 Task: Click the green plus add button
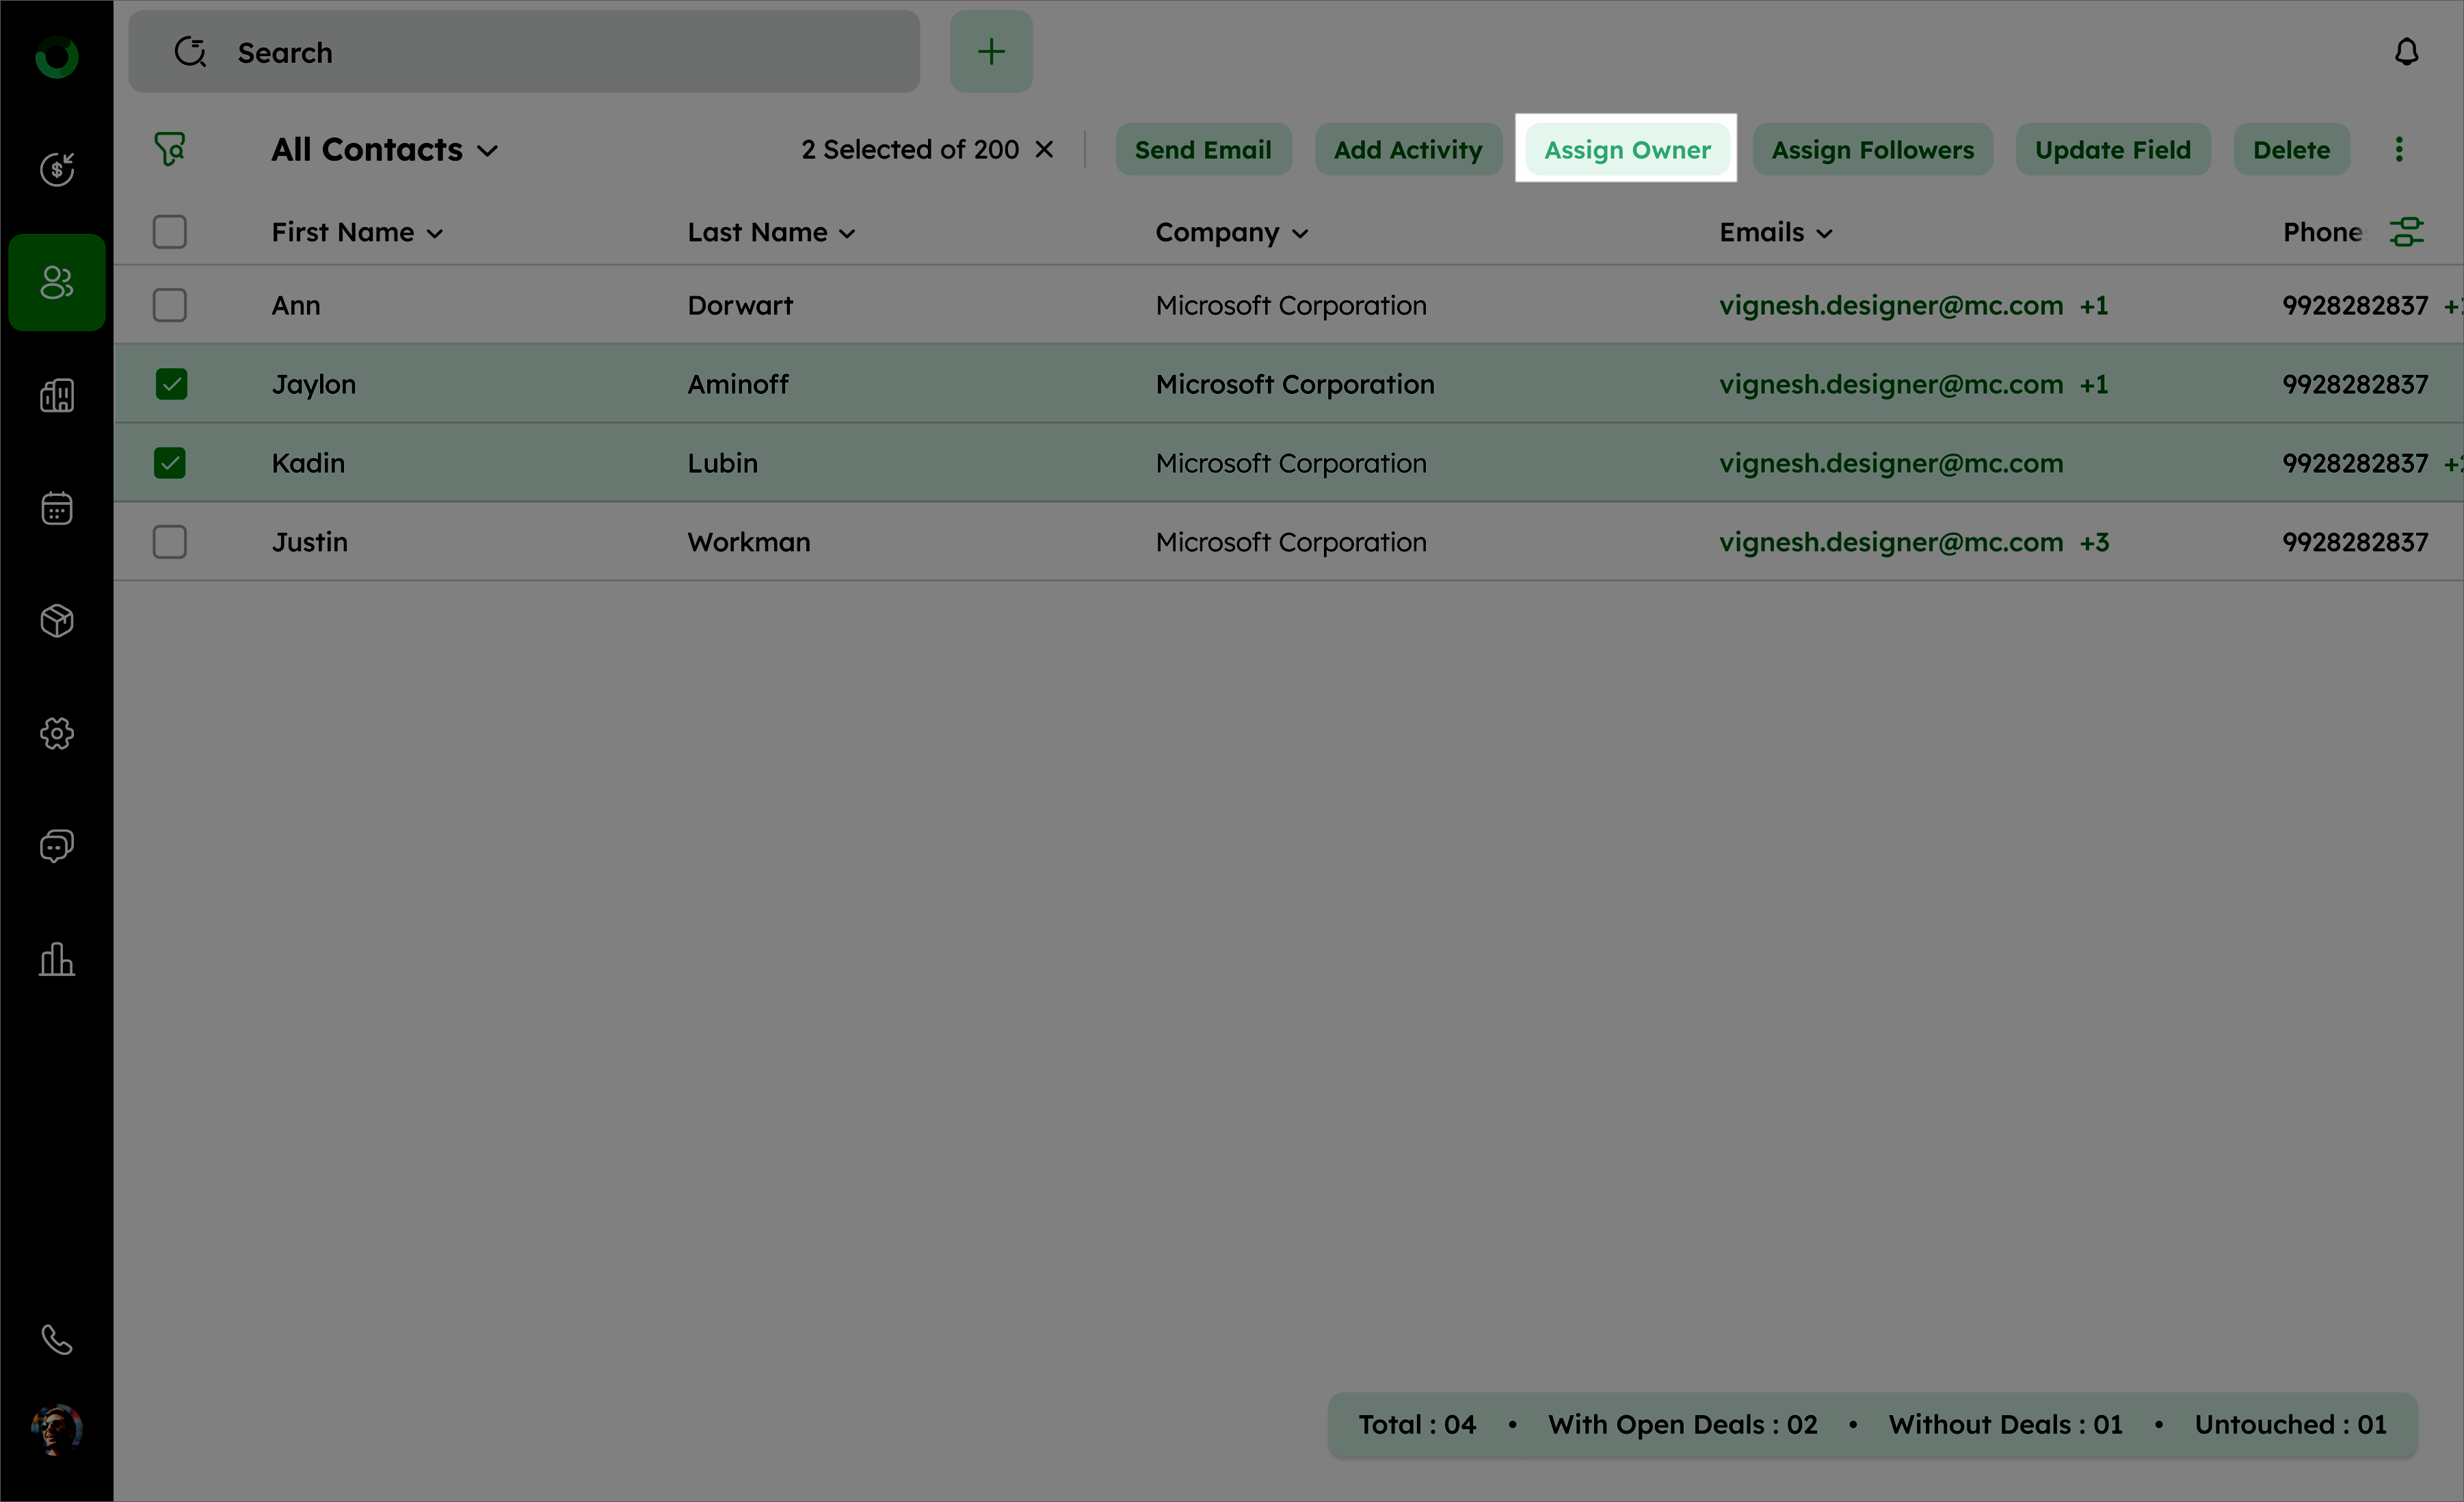click(990, 52)
